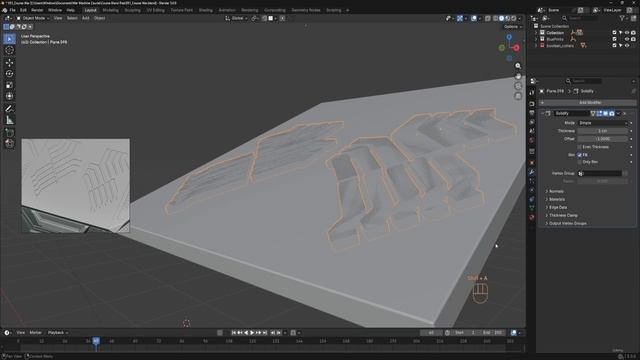
Task: Switch to the Sculpting workspace tab
Action: click(133, 10)
